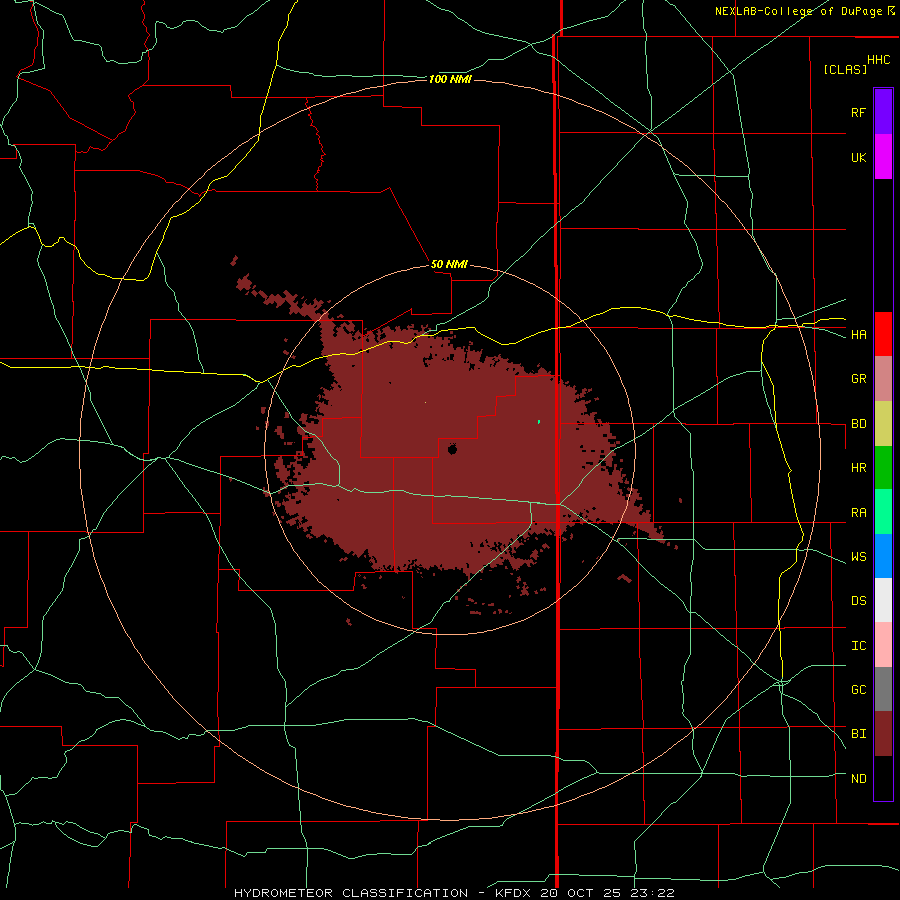Click the 50 NMI range ring label
Image resolution: width=900 pixels, height=900 pixels.
tap(449, 264)
